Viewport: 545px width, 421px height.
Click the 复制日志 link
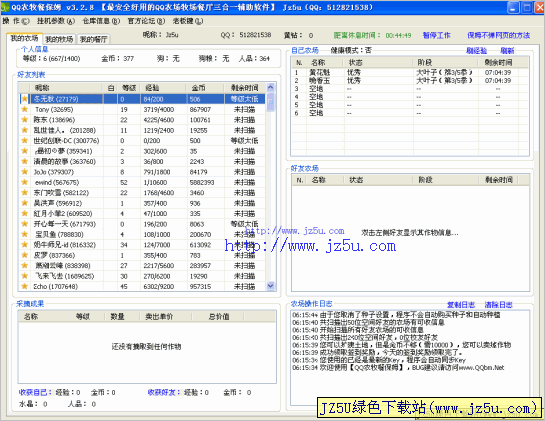461,305
